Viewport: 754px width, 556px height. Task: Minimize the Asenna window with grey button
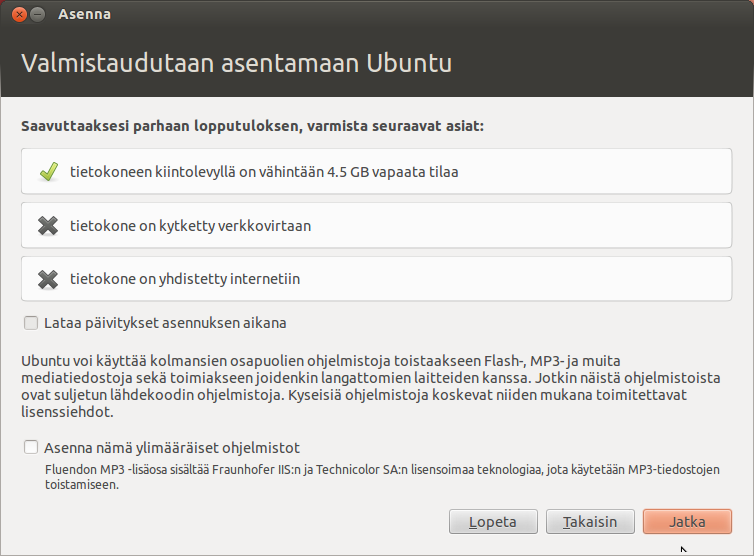point(38,14)
